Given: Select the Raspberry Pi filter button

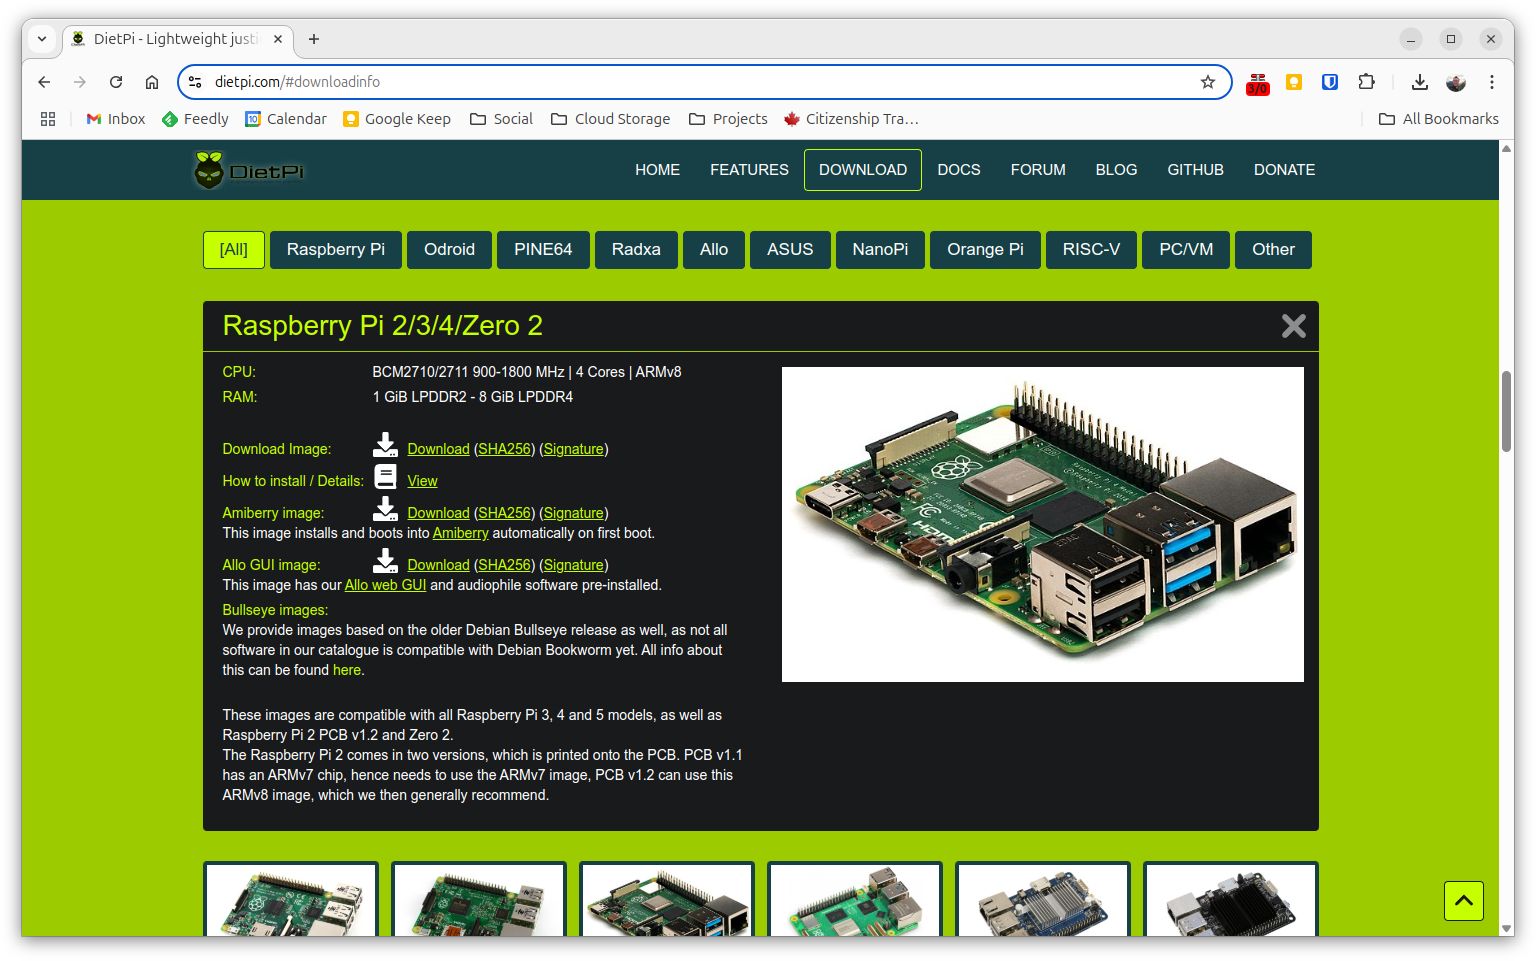Looking at the screenshot, I should (x=335, y=249).
